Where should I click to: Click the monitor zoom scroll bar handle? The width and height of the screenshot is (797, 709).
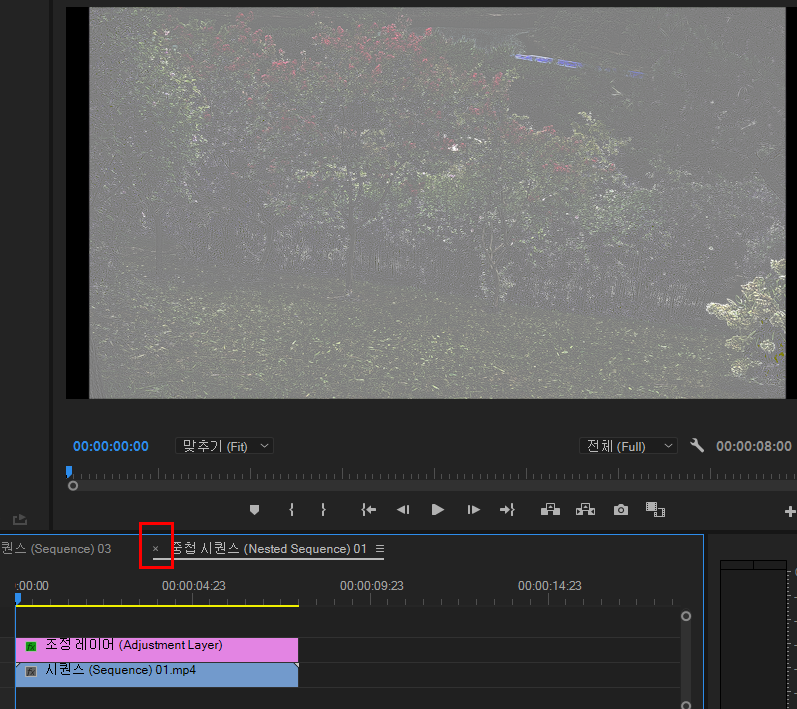(x=73, y=486)
